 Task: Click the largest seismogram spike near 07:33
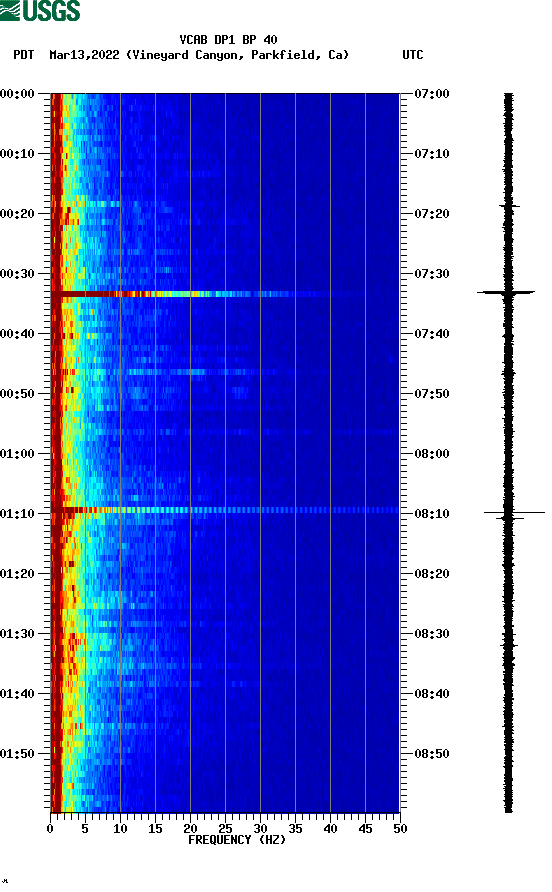[x=506, y=292]
